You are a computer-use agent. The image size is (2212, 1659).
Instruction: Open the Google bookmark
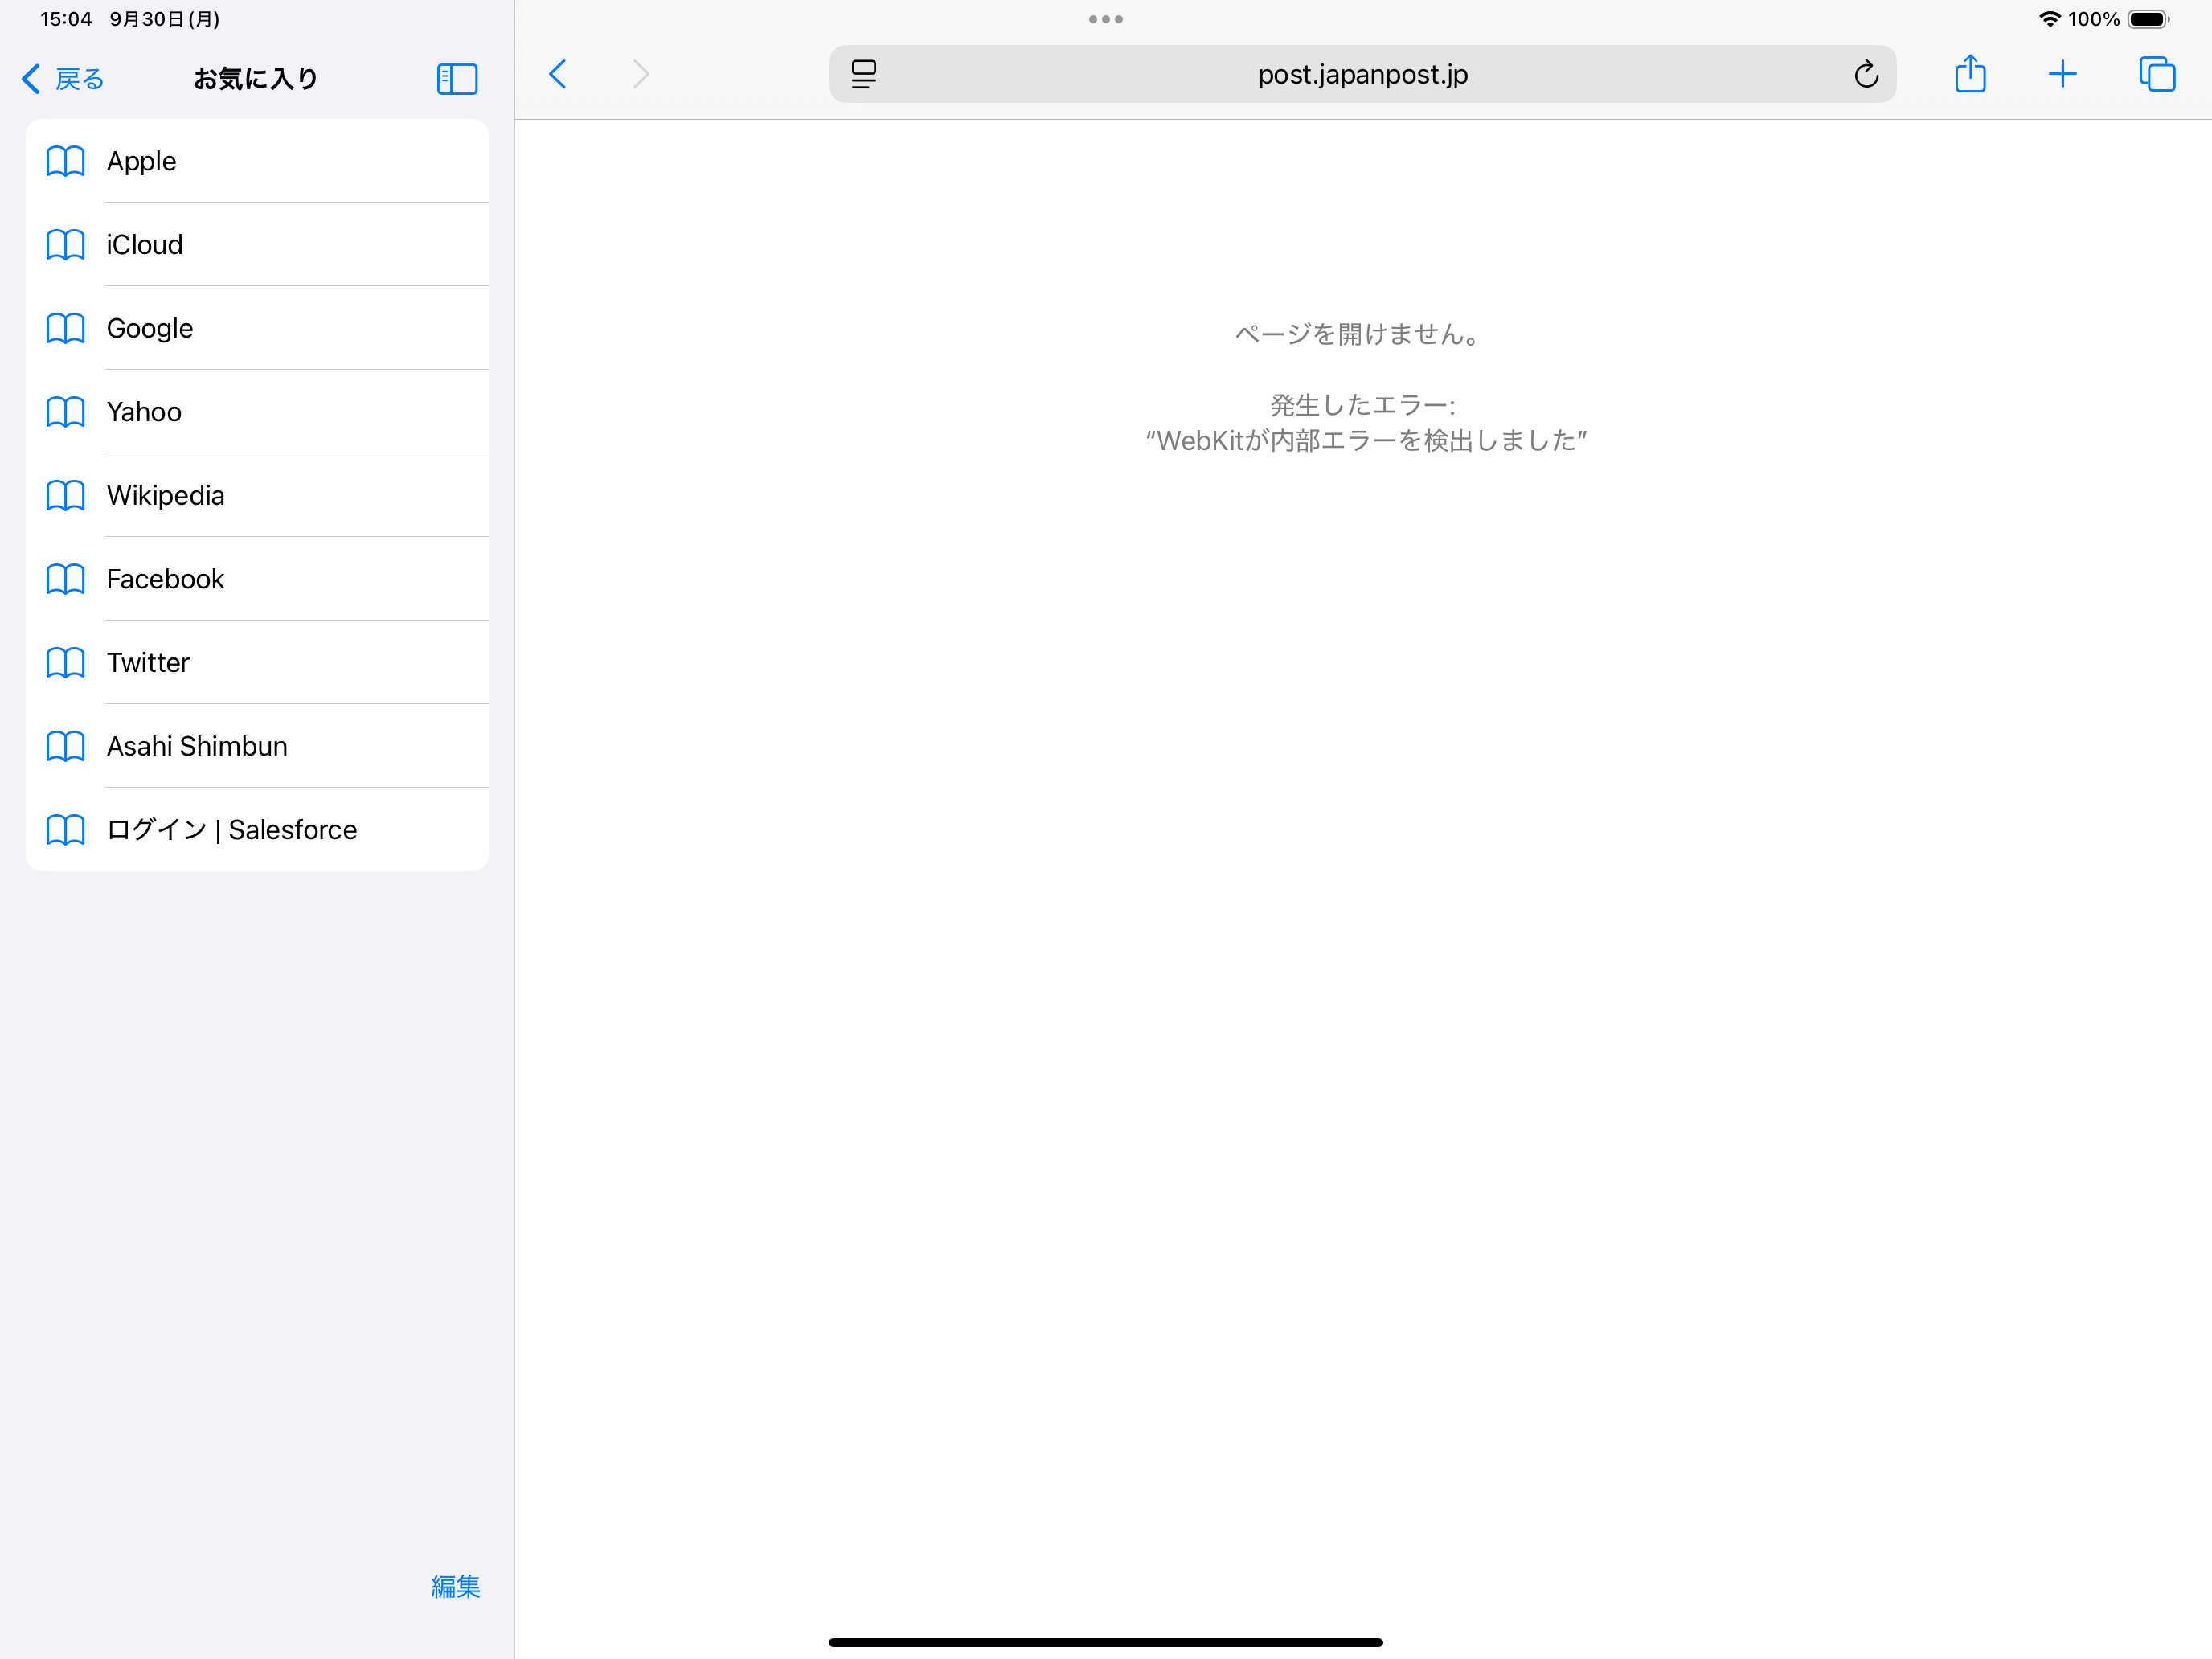(257, 328)
